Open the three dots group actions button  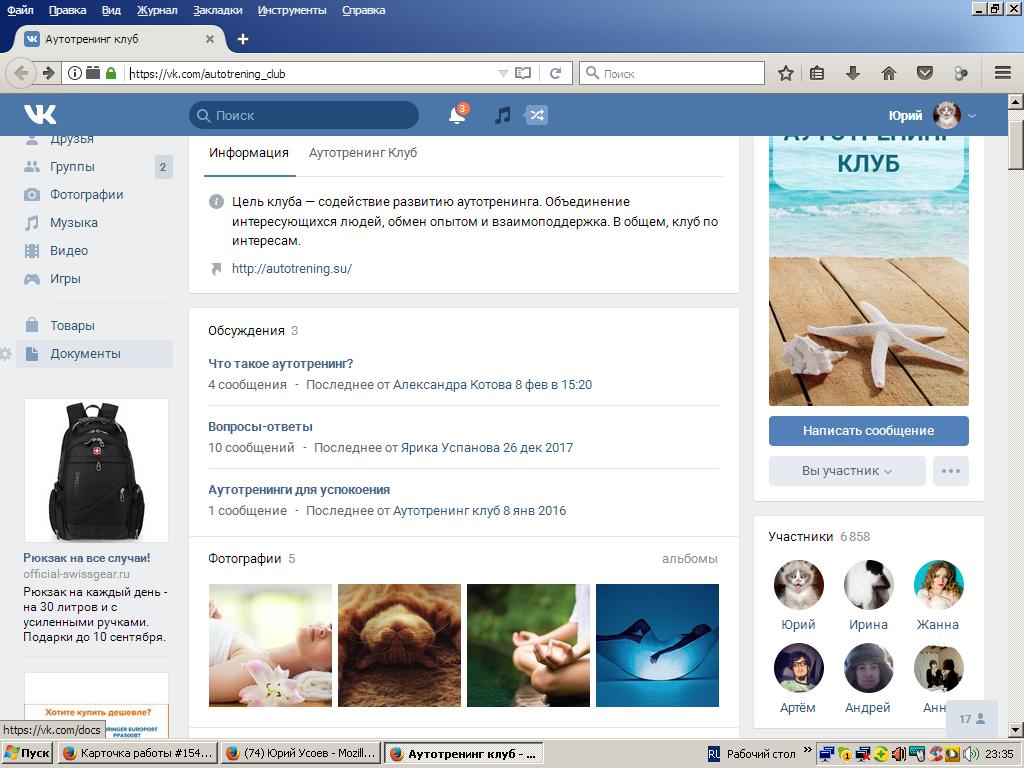951,471
